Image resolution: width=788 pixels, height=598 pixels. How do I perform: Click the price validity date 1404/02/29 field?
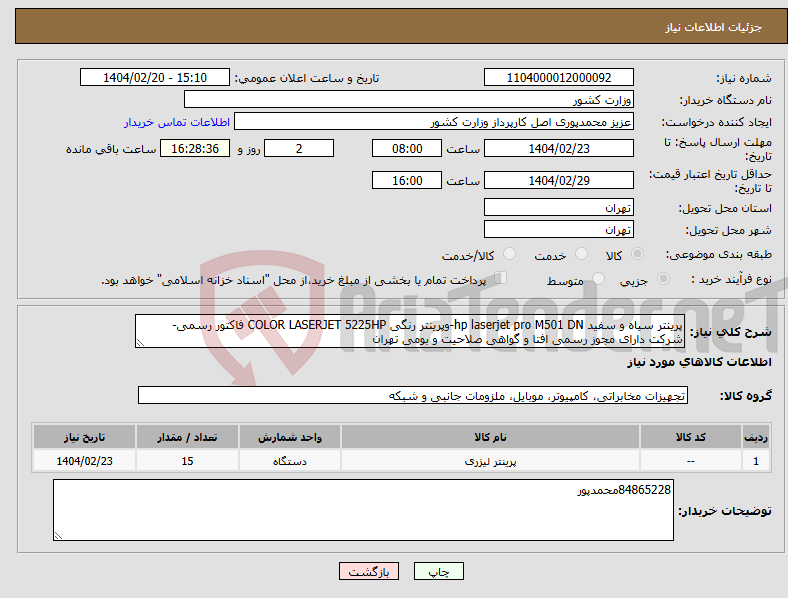pos(558,180)
